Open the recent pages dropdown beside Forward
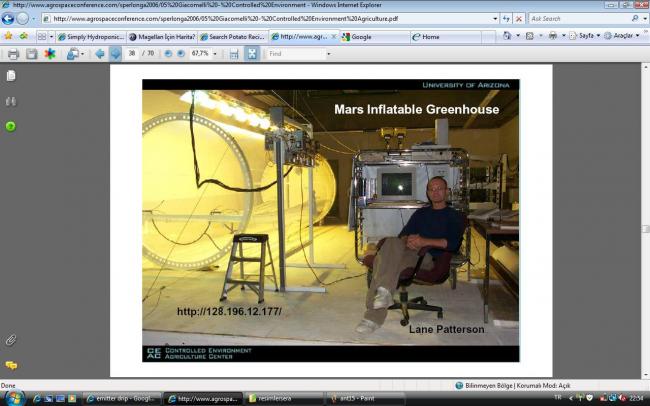The image size is (650, 406). tap(34, 19)
